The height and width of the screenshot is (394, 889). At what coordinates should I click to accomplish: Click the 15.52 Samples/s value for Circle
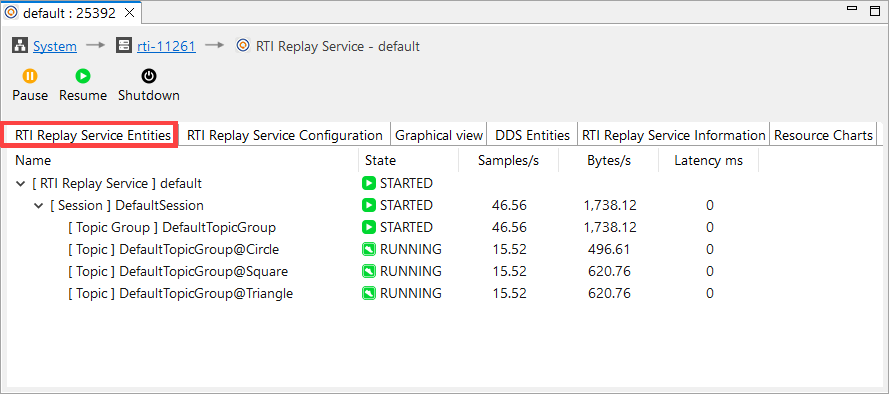(509, 249)
